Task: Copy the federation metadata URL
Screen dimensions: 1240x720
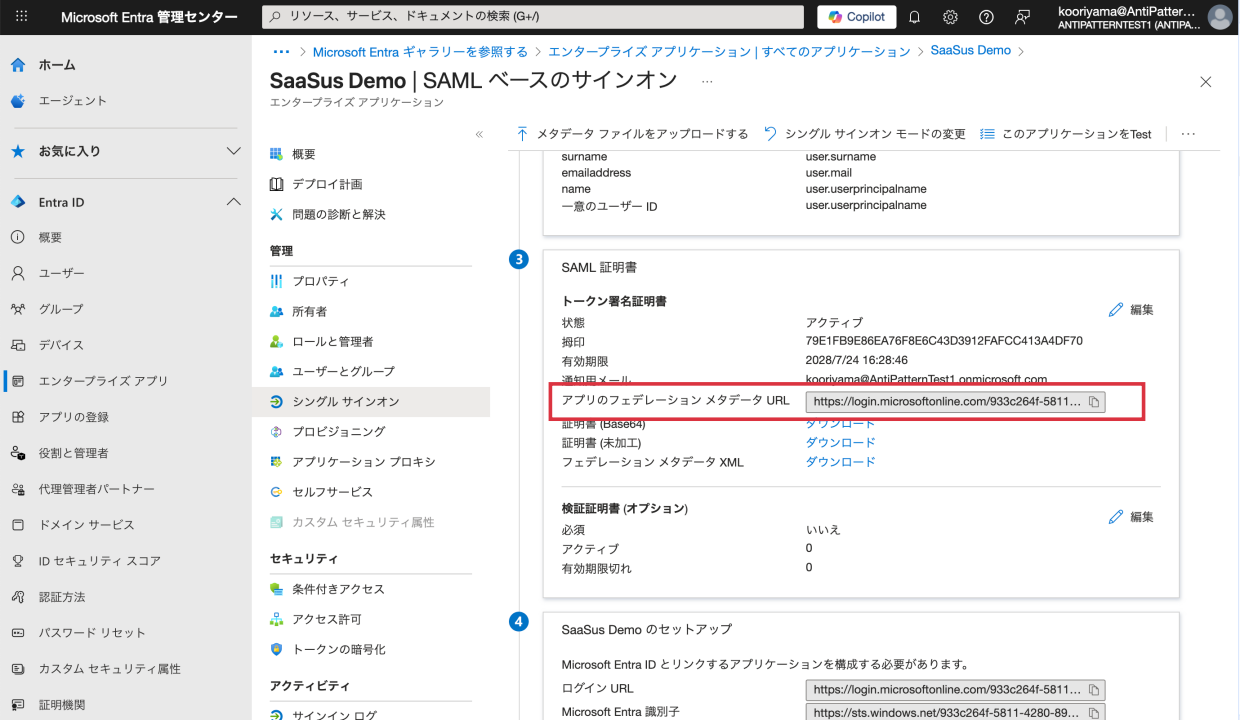Action: coord(1094,402)
